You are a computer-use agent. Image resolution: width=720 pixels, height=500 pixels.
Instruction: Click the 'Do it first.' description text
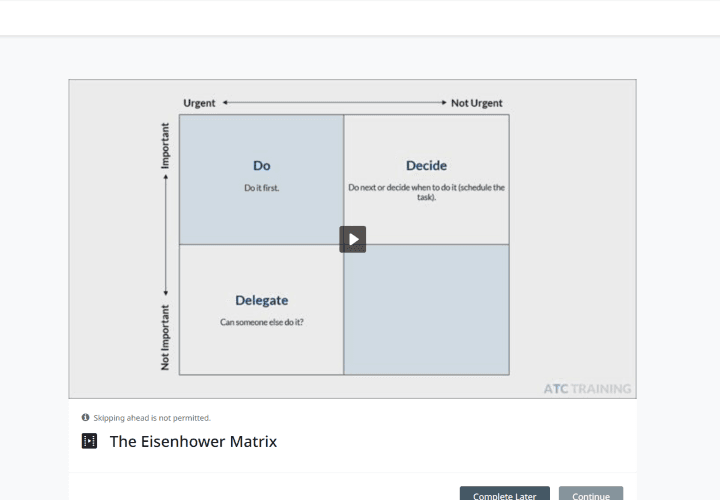point(261,188)
